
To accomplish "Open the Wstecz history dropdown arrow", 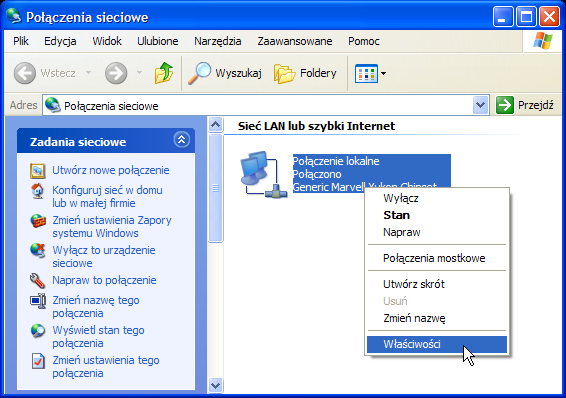I will pyautogui.click(x=88, y=73).
